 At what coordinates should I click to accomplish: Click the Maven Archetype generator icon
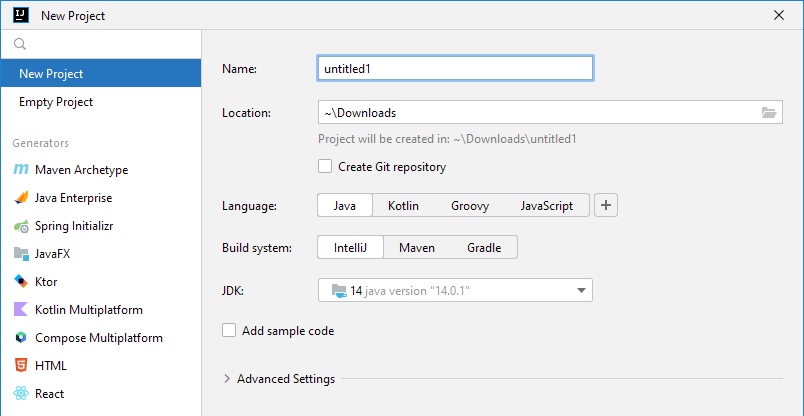click(x=21, y=170)
